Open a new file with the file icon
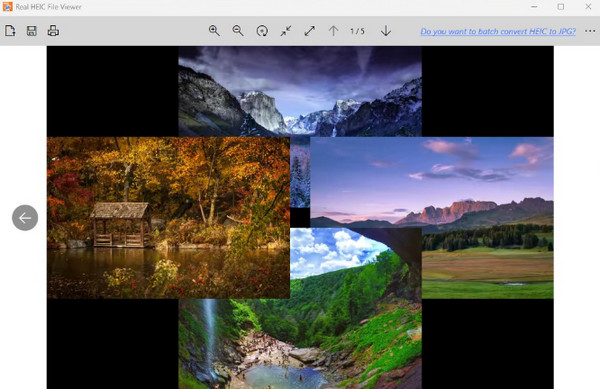This screenshot has height=389, width=600. click(x=10, y=31)
